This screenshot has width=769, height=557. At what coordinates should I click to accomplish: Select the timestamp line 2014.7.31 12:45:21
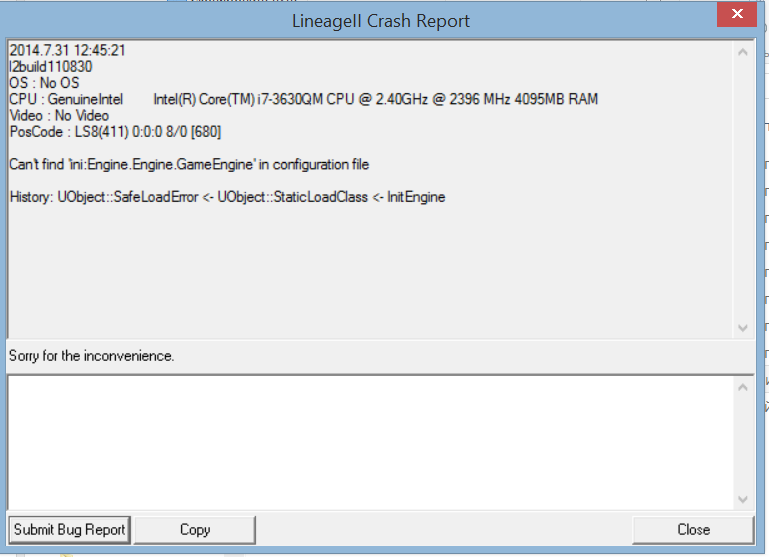tap(68, 50)
